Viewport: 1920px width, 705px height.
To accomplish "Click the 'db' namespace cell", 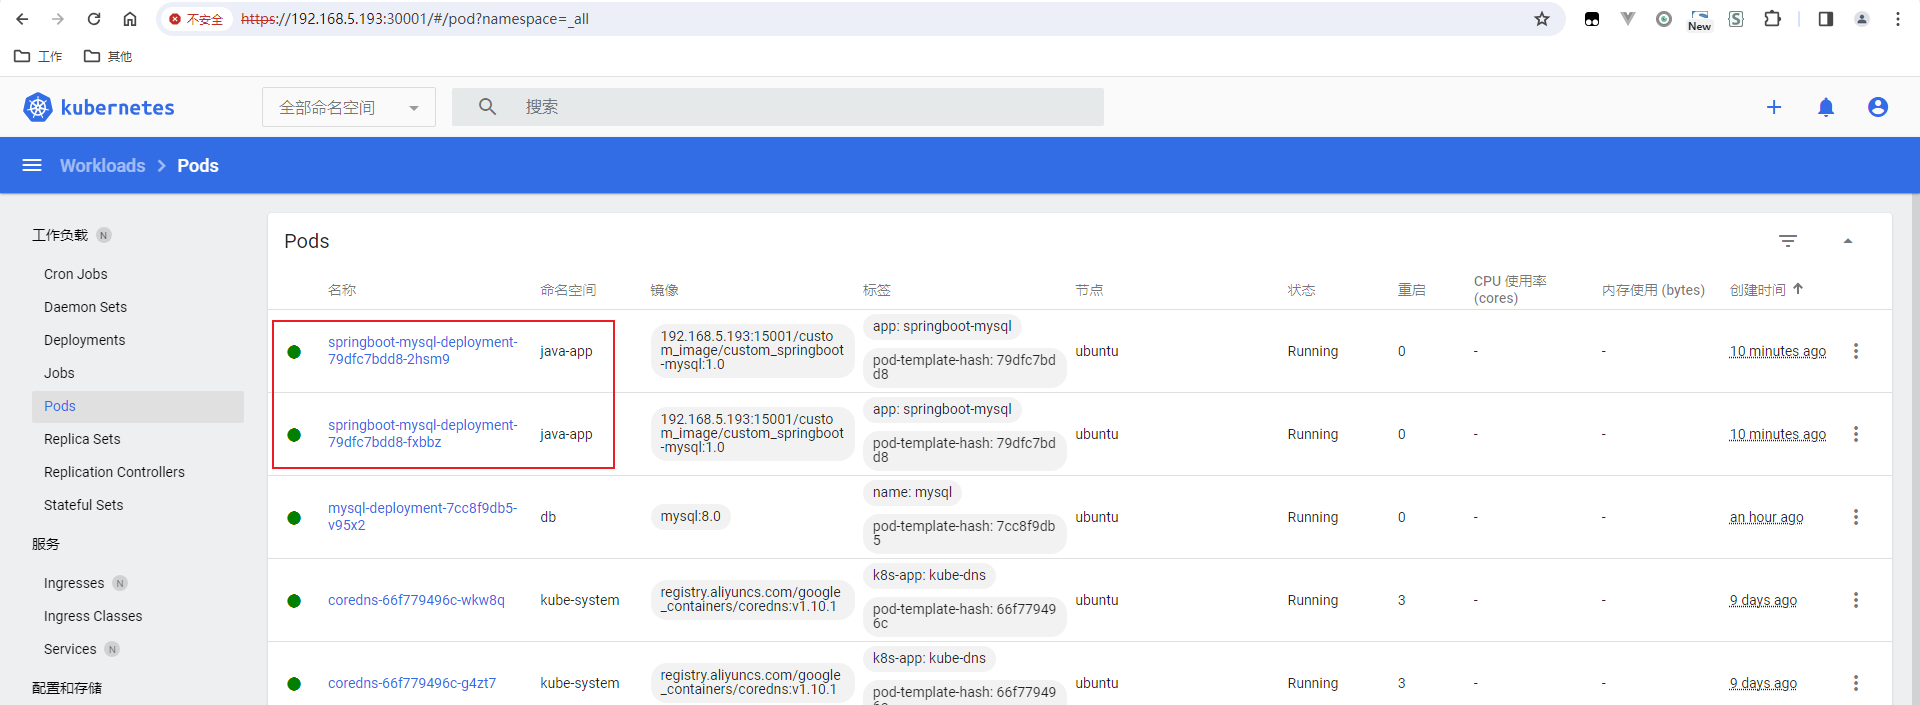I will [548, 517].
